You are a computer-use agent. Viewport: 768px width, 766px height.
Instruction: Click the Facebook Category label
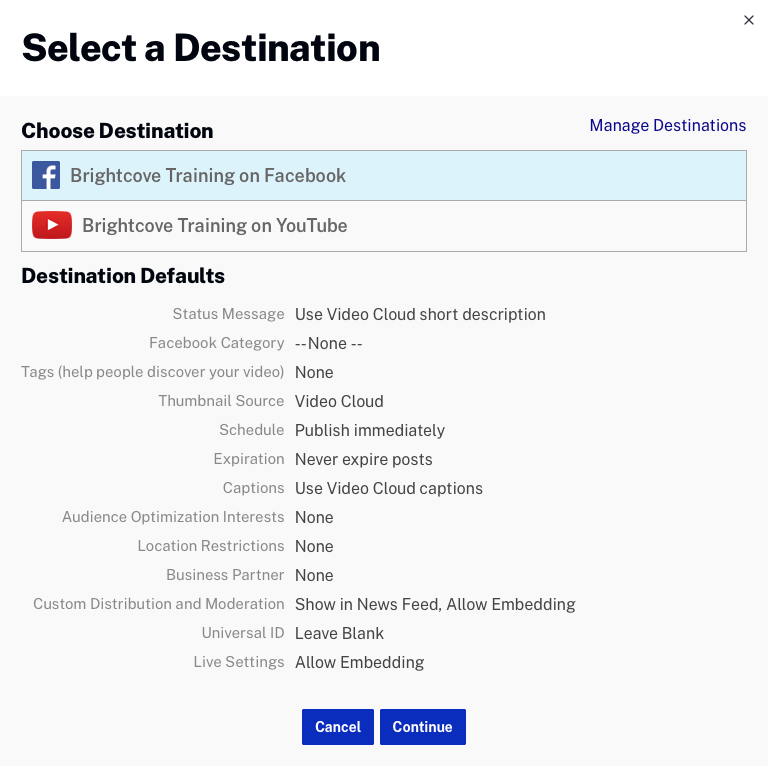click(217, 343)
